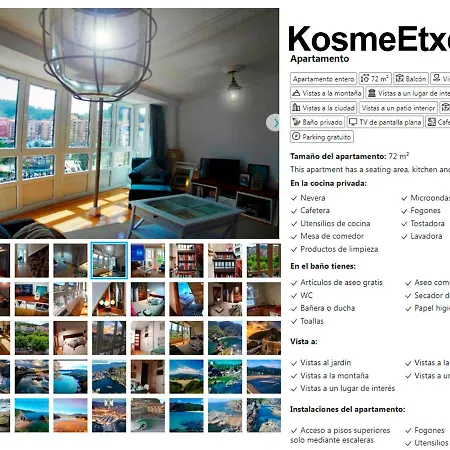This screenshot has height=450, width=450.
Task: Click 'Fogones' in the kitchen list
Action: pos(425,211)
